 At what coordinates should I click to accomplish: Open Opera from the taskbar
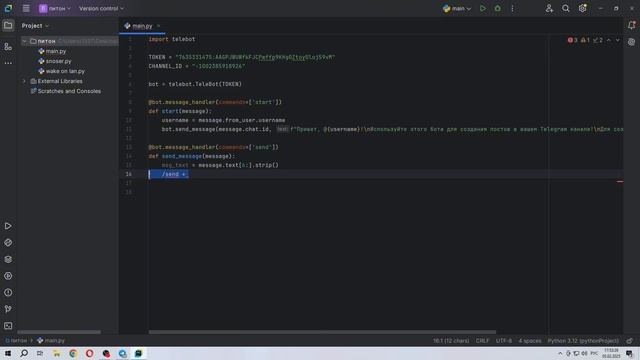[x=89, y=353]
